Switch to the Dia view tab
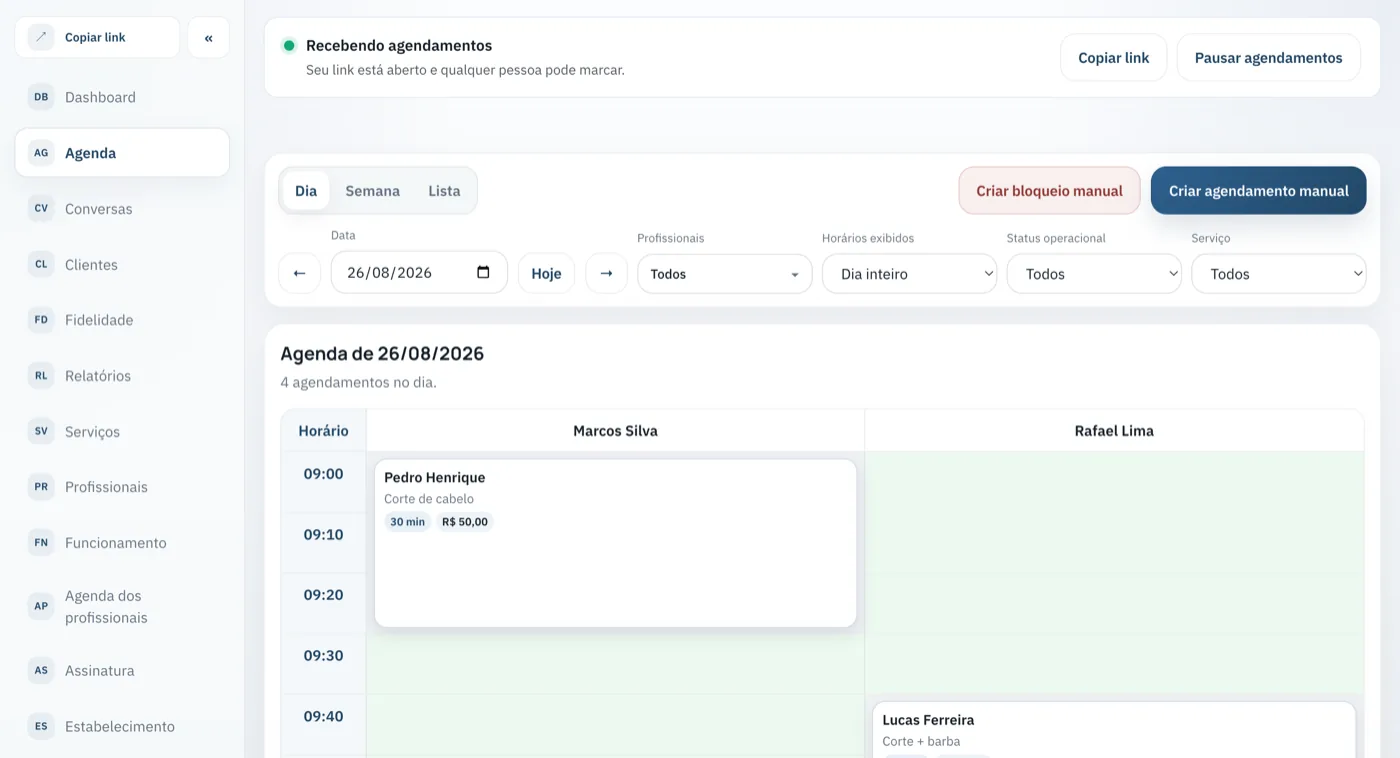1400x758 pixels. [306, 191]
